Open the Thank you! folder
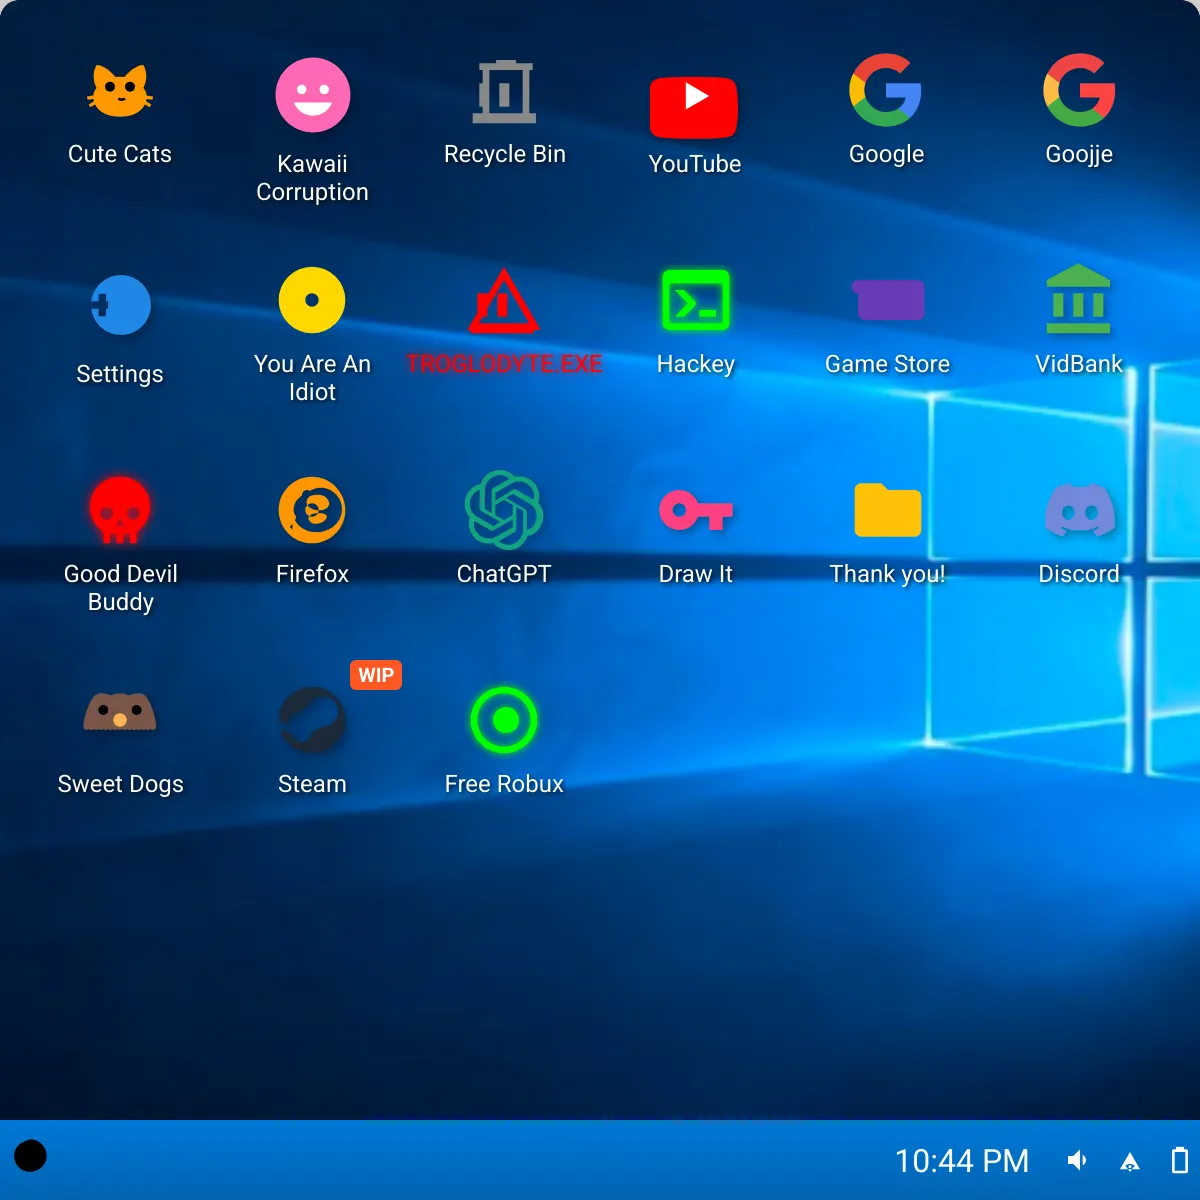1200x1200 pixels. (888, 510)
